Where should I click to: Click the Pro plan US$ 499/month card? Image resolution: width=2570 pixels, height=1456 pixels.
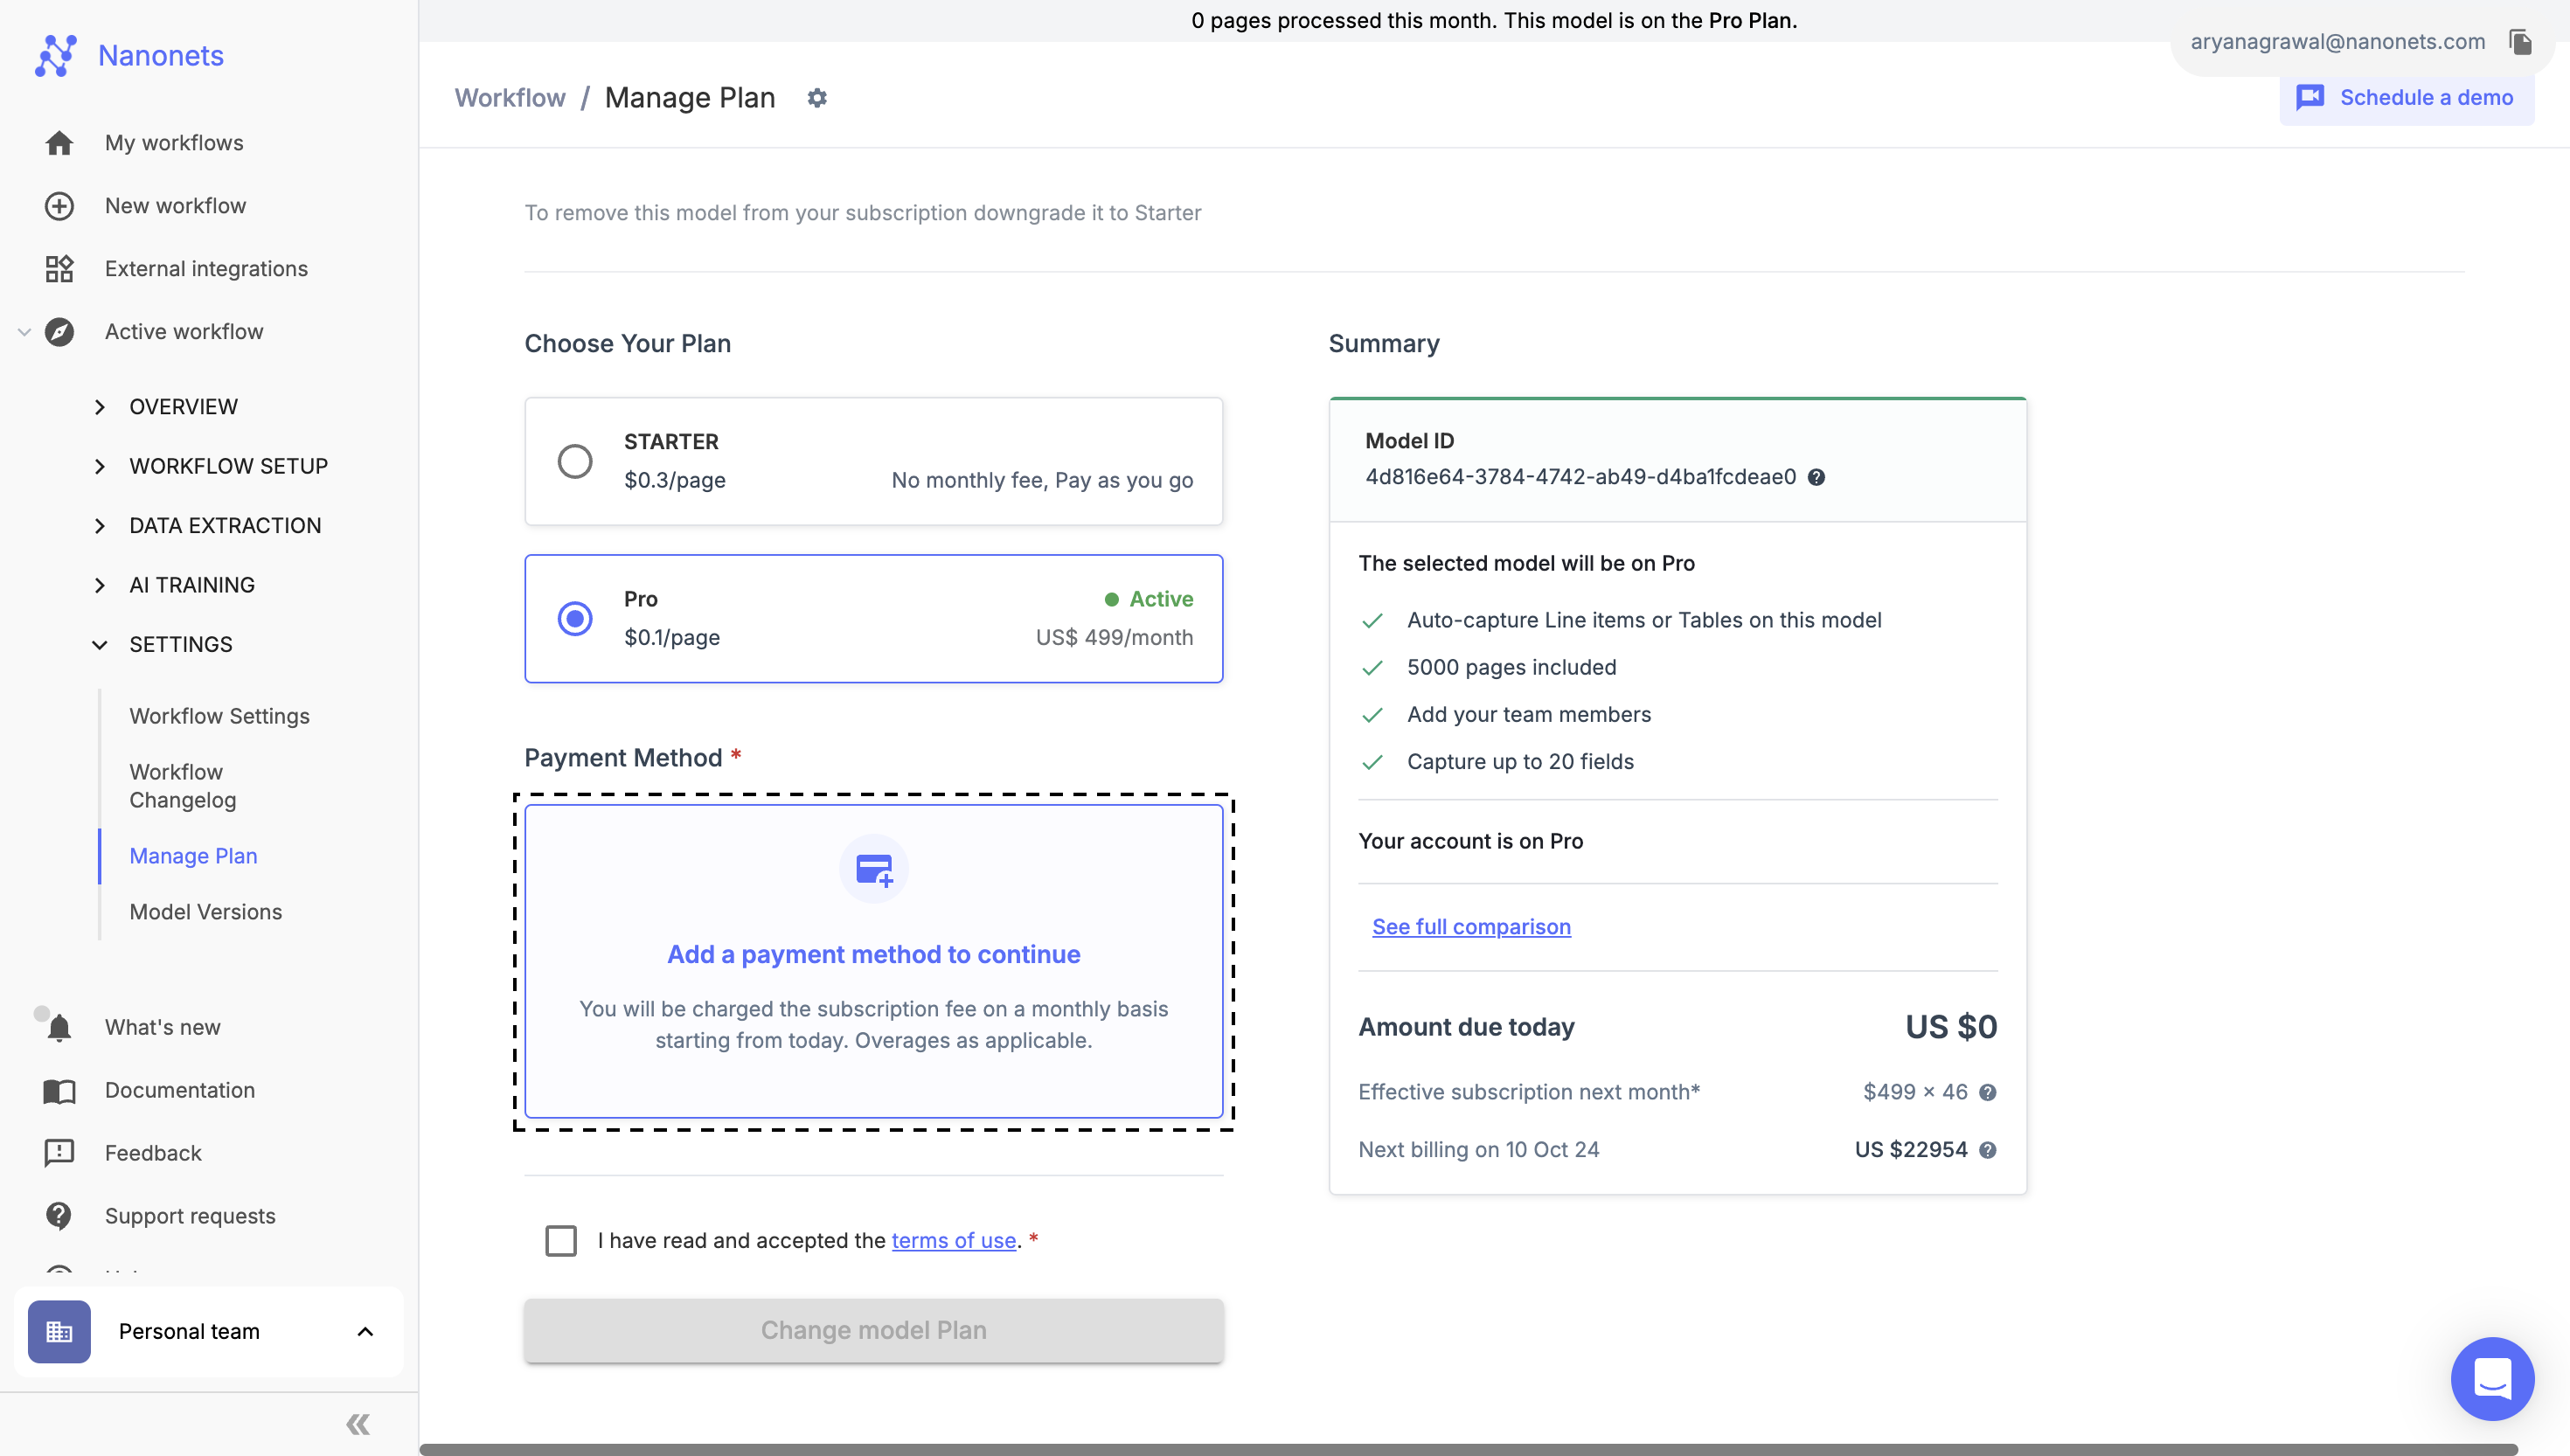pyautogui.click(x=873, y=619)
